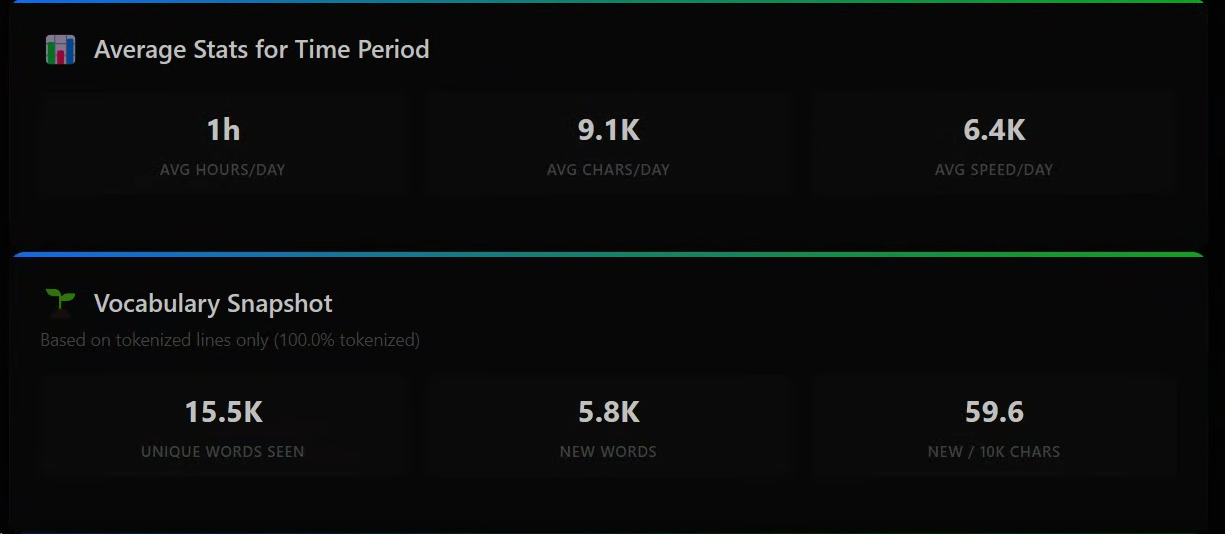
Task: Click the gradient bar above Average Stats panel
Action: (612, 2)
